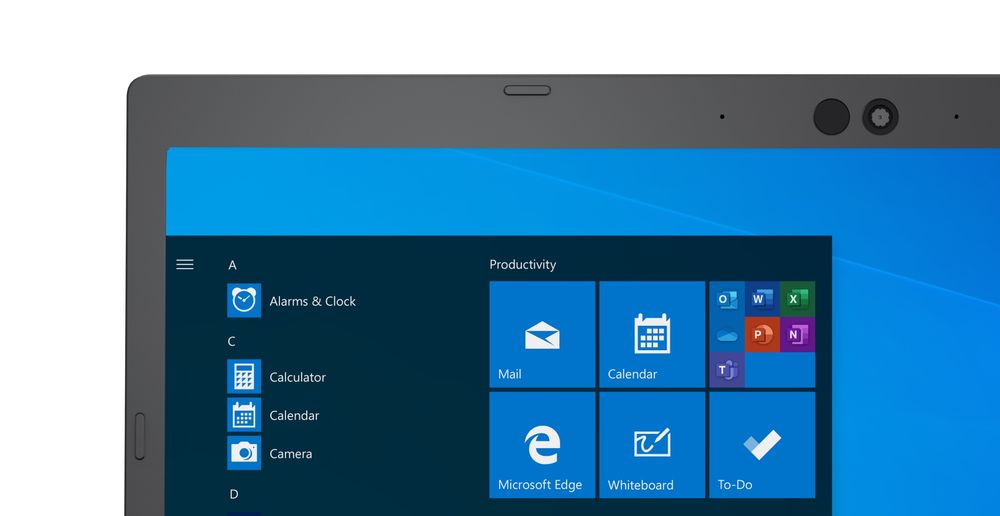Select the letter D section header
Screen dimensions: 1000x516
234,494
